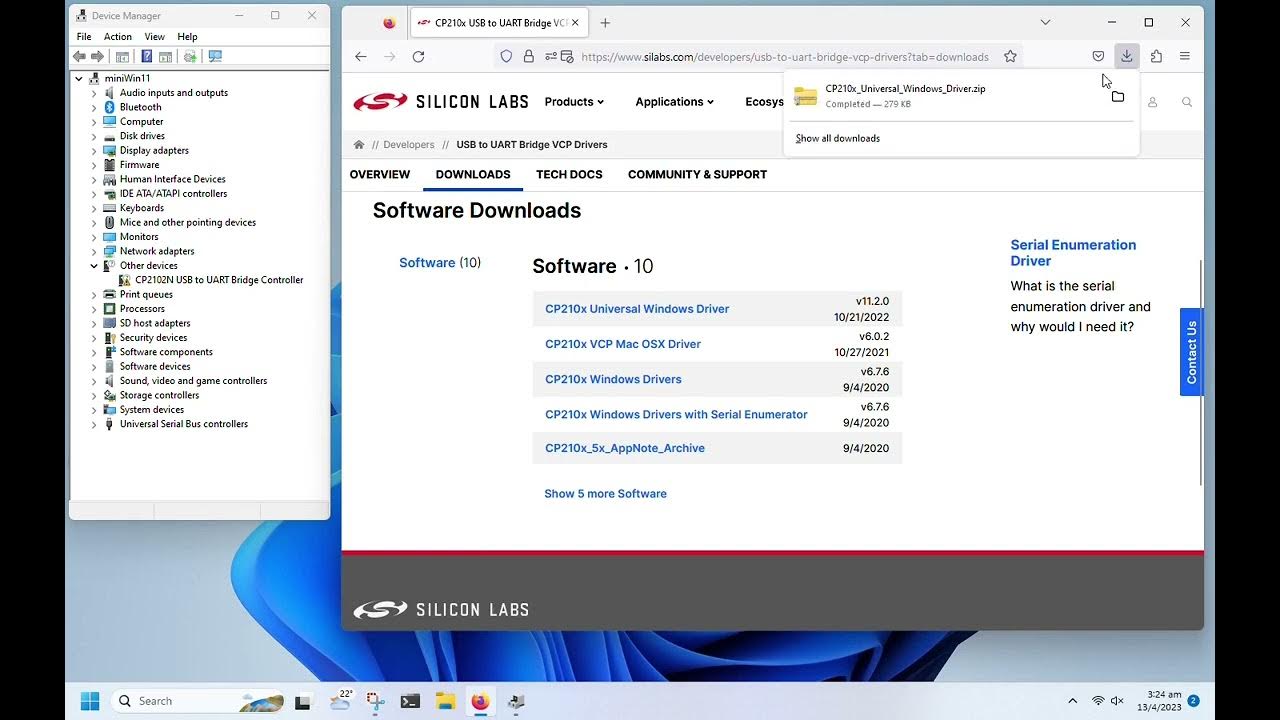Image resolution: width=1280 pixels, height=720 pixels.
Task: Click the Silicon Labs user account icon
Action: 1153,102
